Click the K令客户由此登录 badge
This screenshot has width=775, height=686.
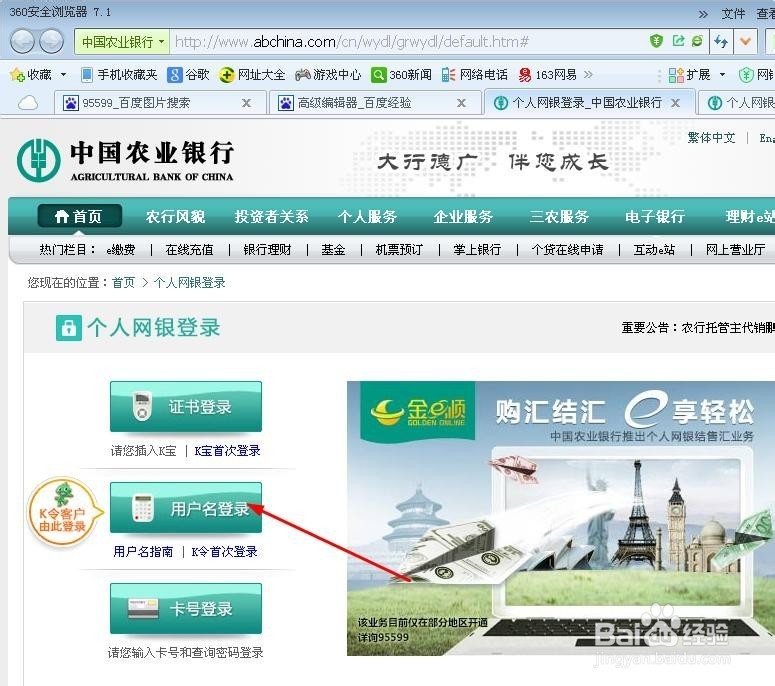[x=64, y=513]
